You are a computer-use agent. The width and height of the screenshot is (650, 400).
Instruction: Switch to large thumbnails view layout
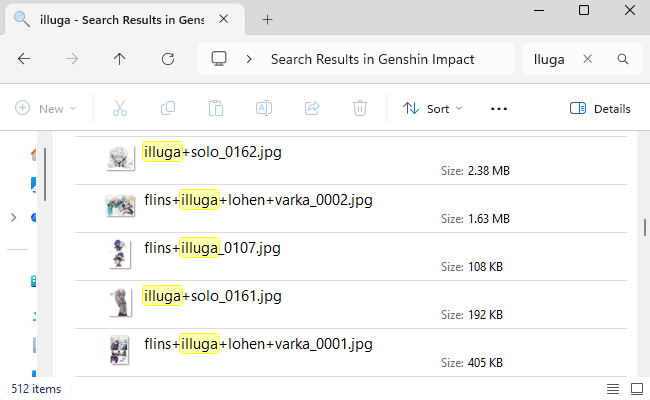(x=635, y=388)
